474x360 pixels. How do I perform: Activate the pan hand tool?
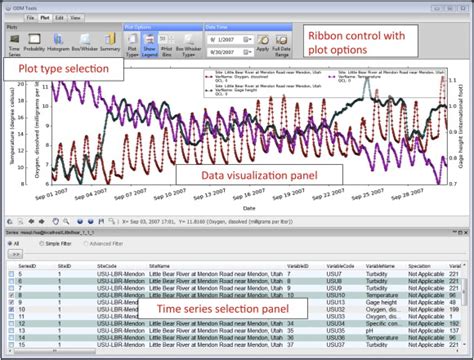tap(56, 221)
